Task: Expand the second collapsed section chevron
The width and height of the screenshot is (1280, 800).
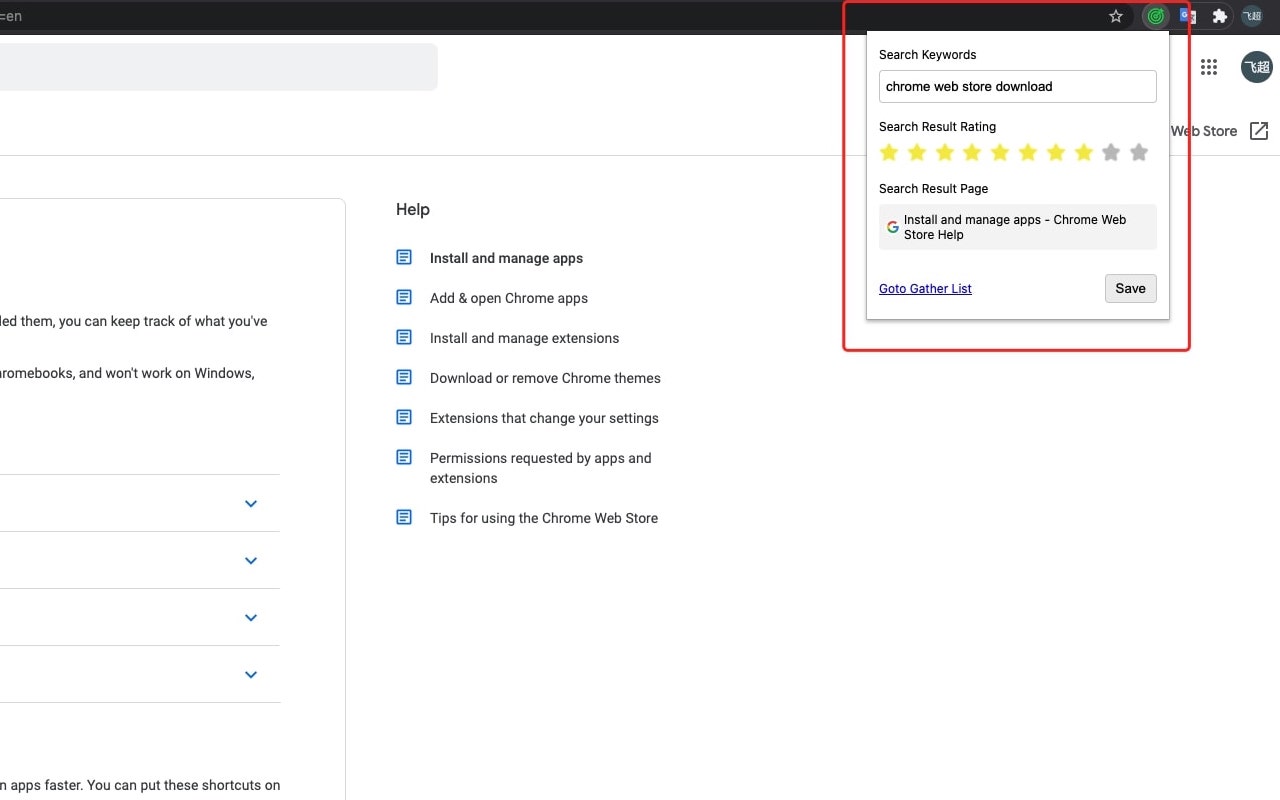Action: pos(251,561)
